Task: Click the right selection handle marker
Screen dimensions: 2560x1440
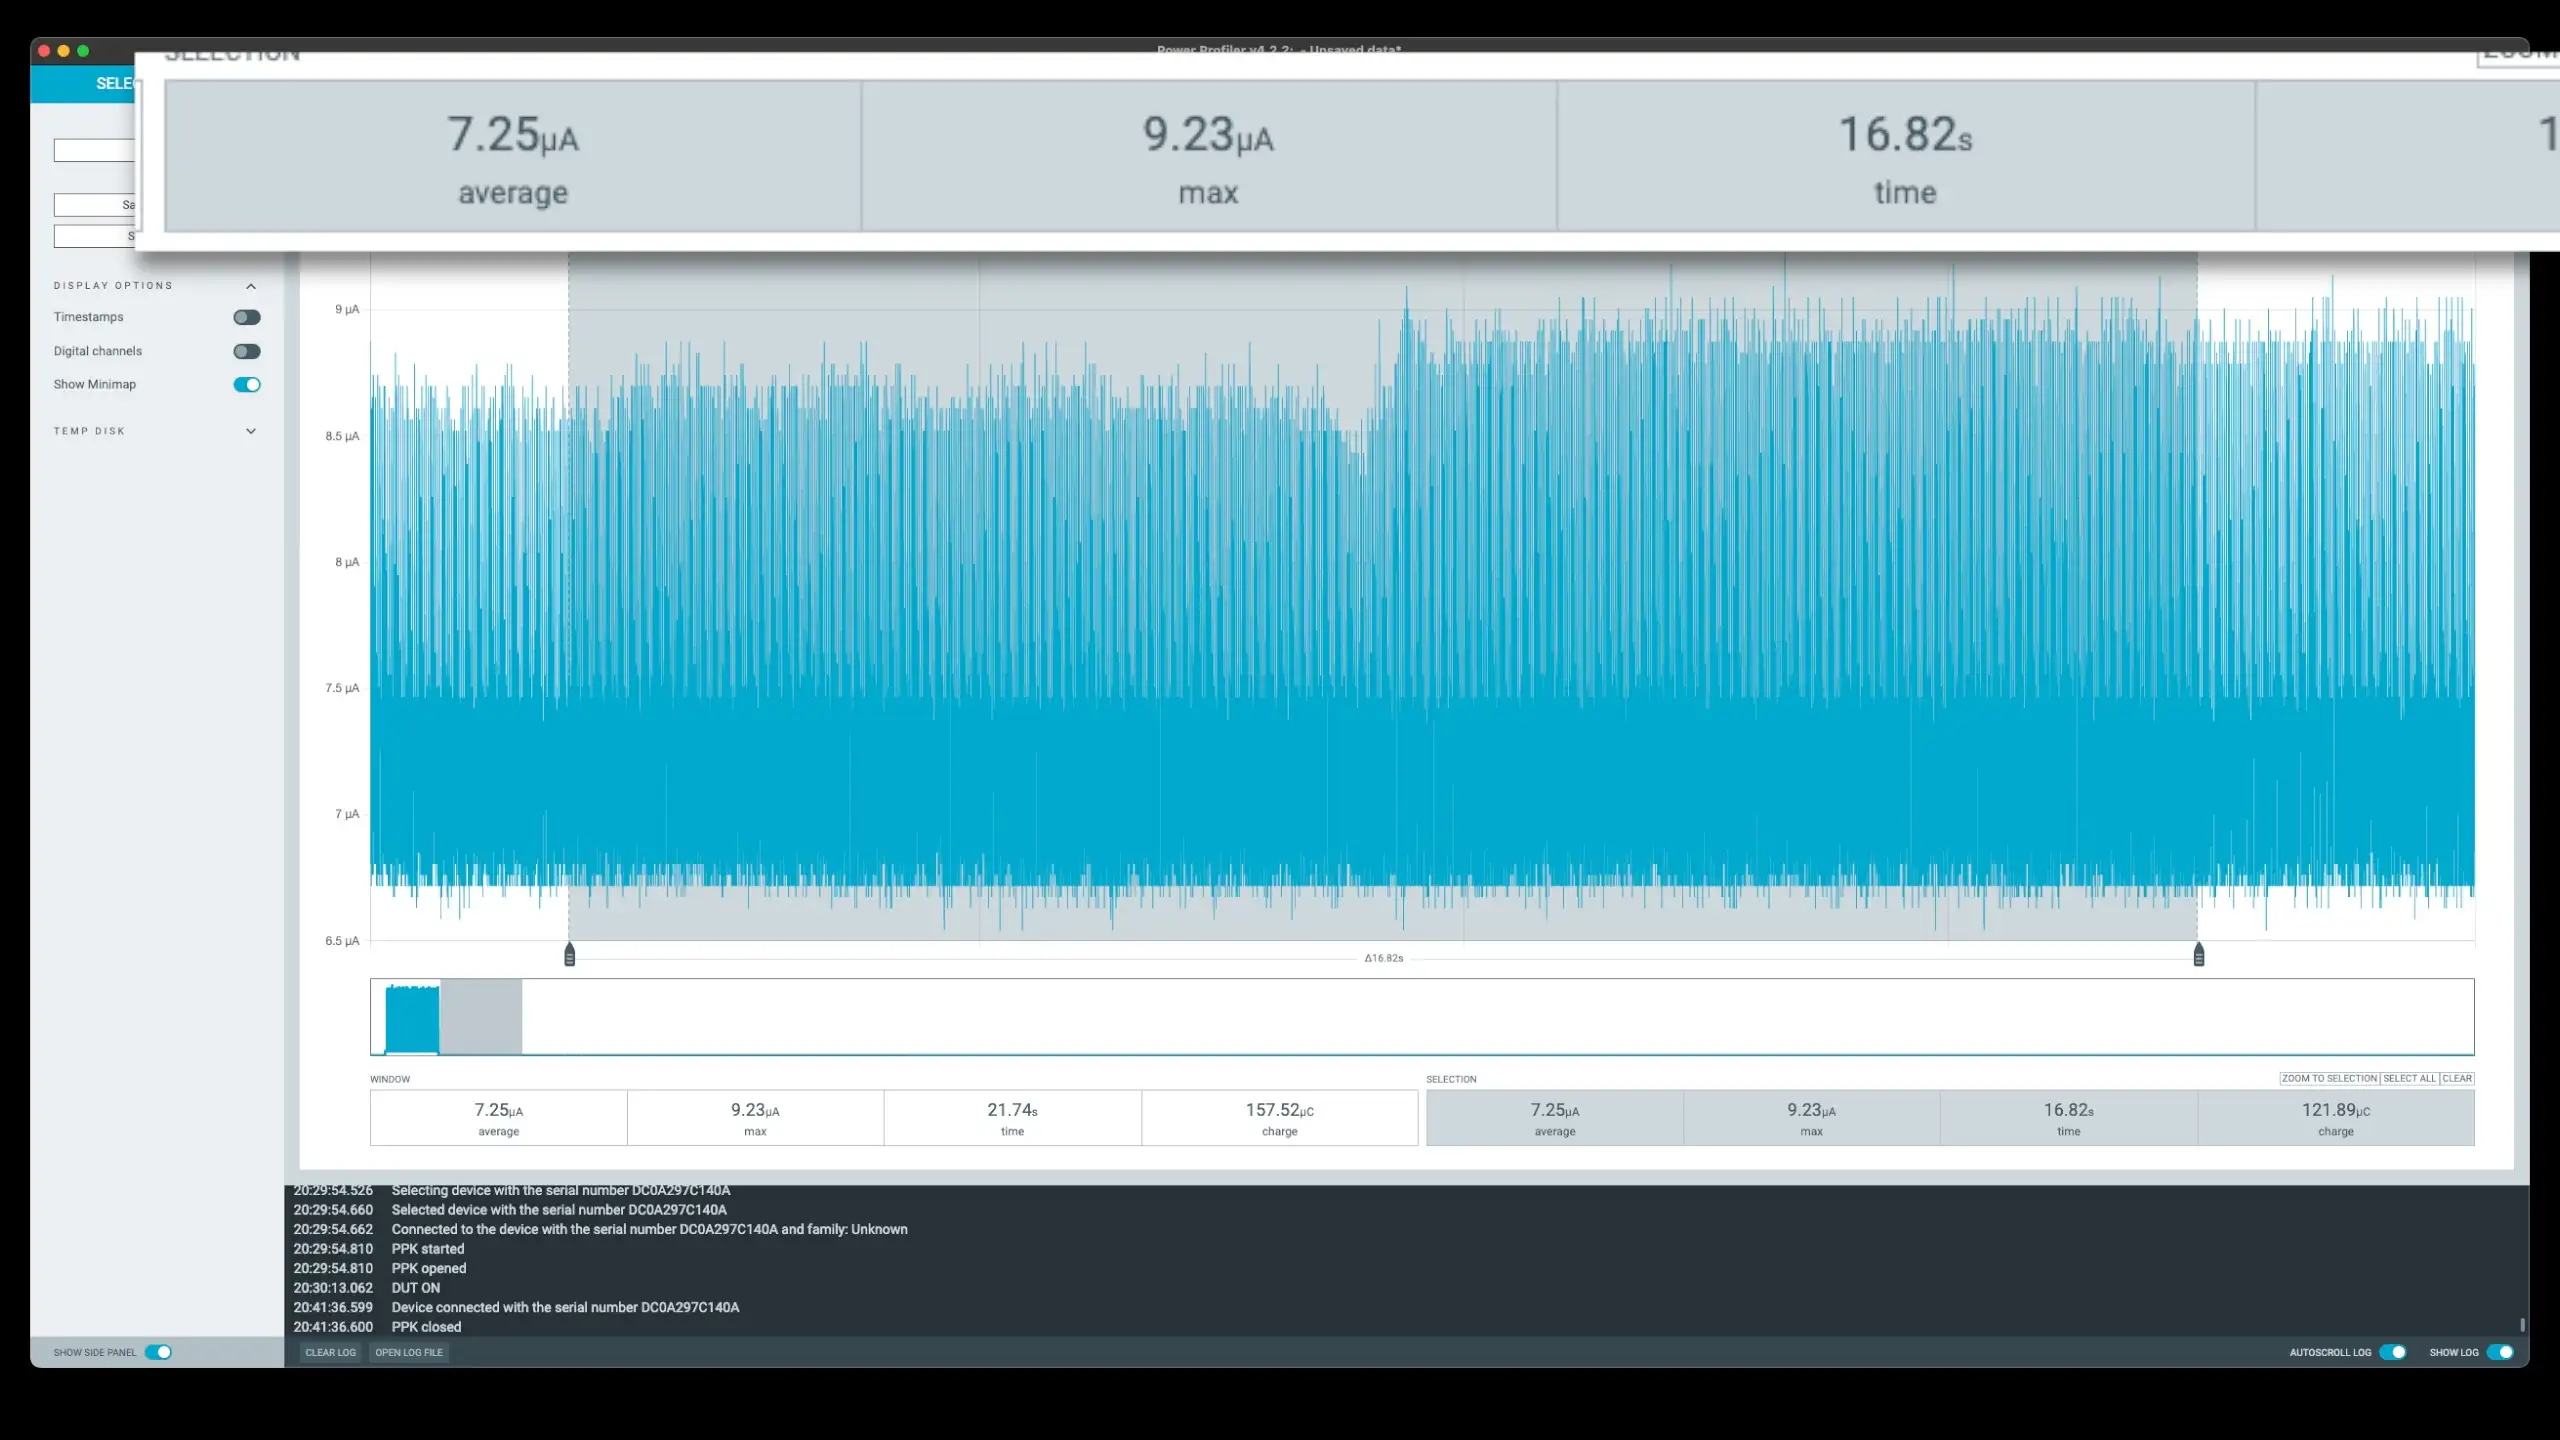Action: coord(2198,955)
